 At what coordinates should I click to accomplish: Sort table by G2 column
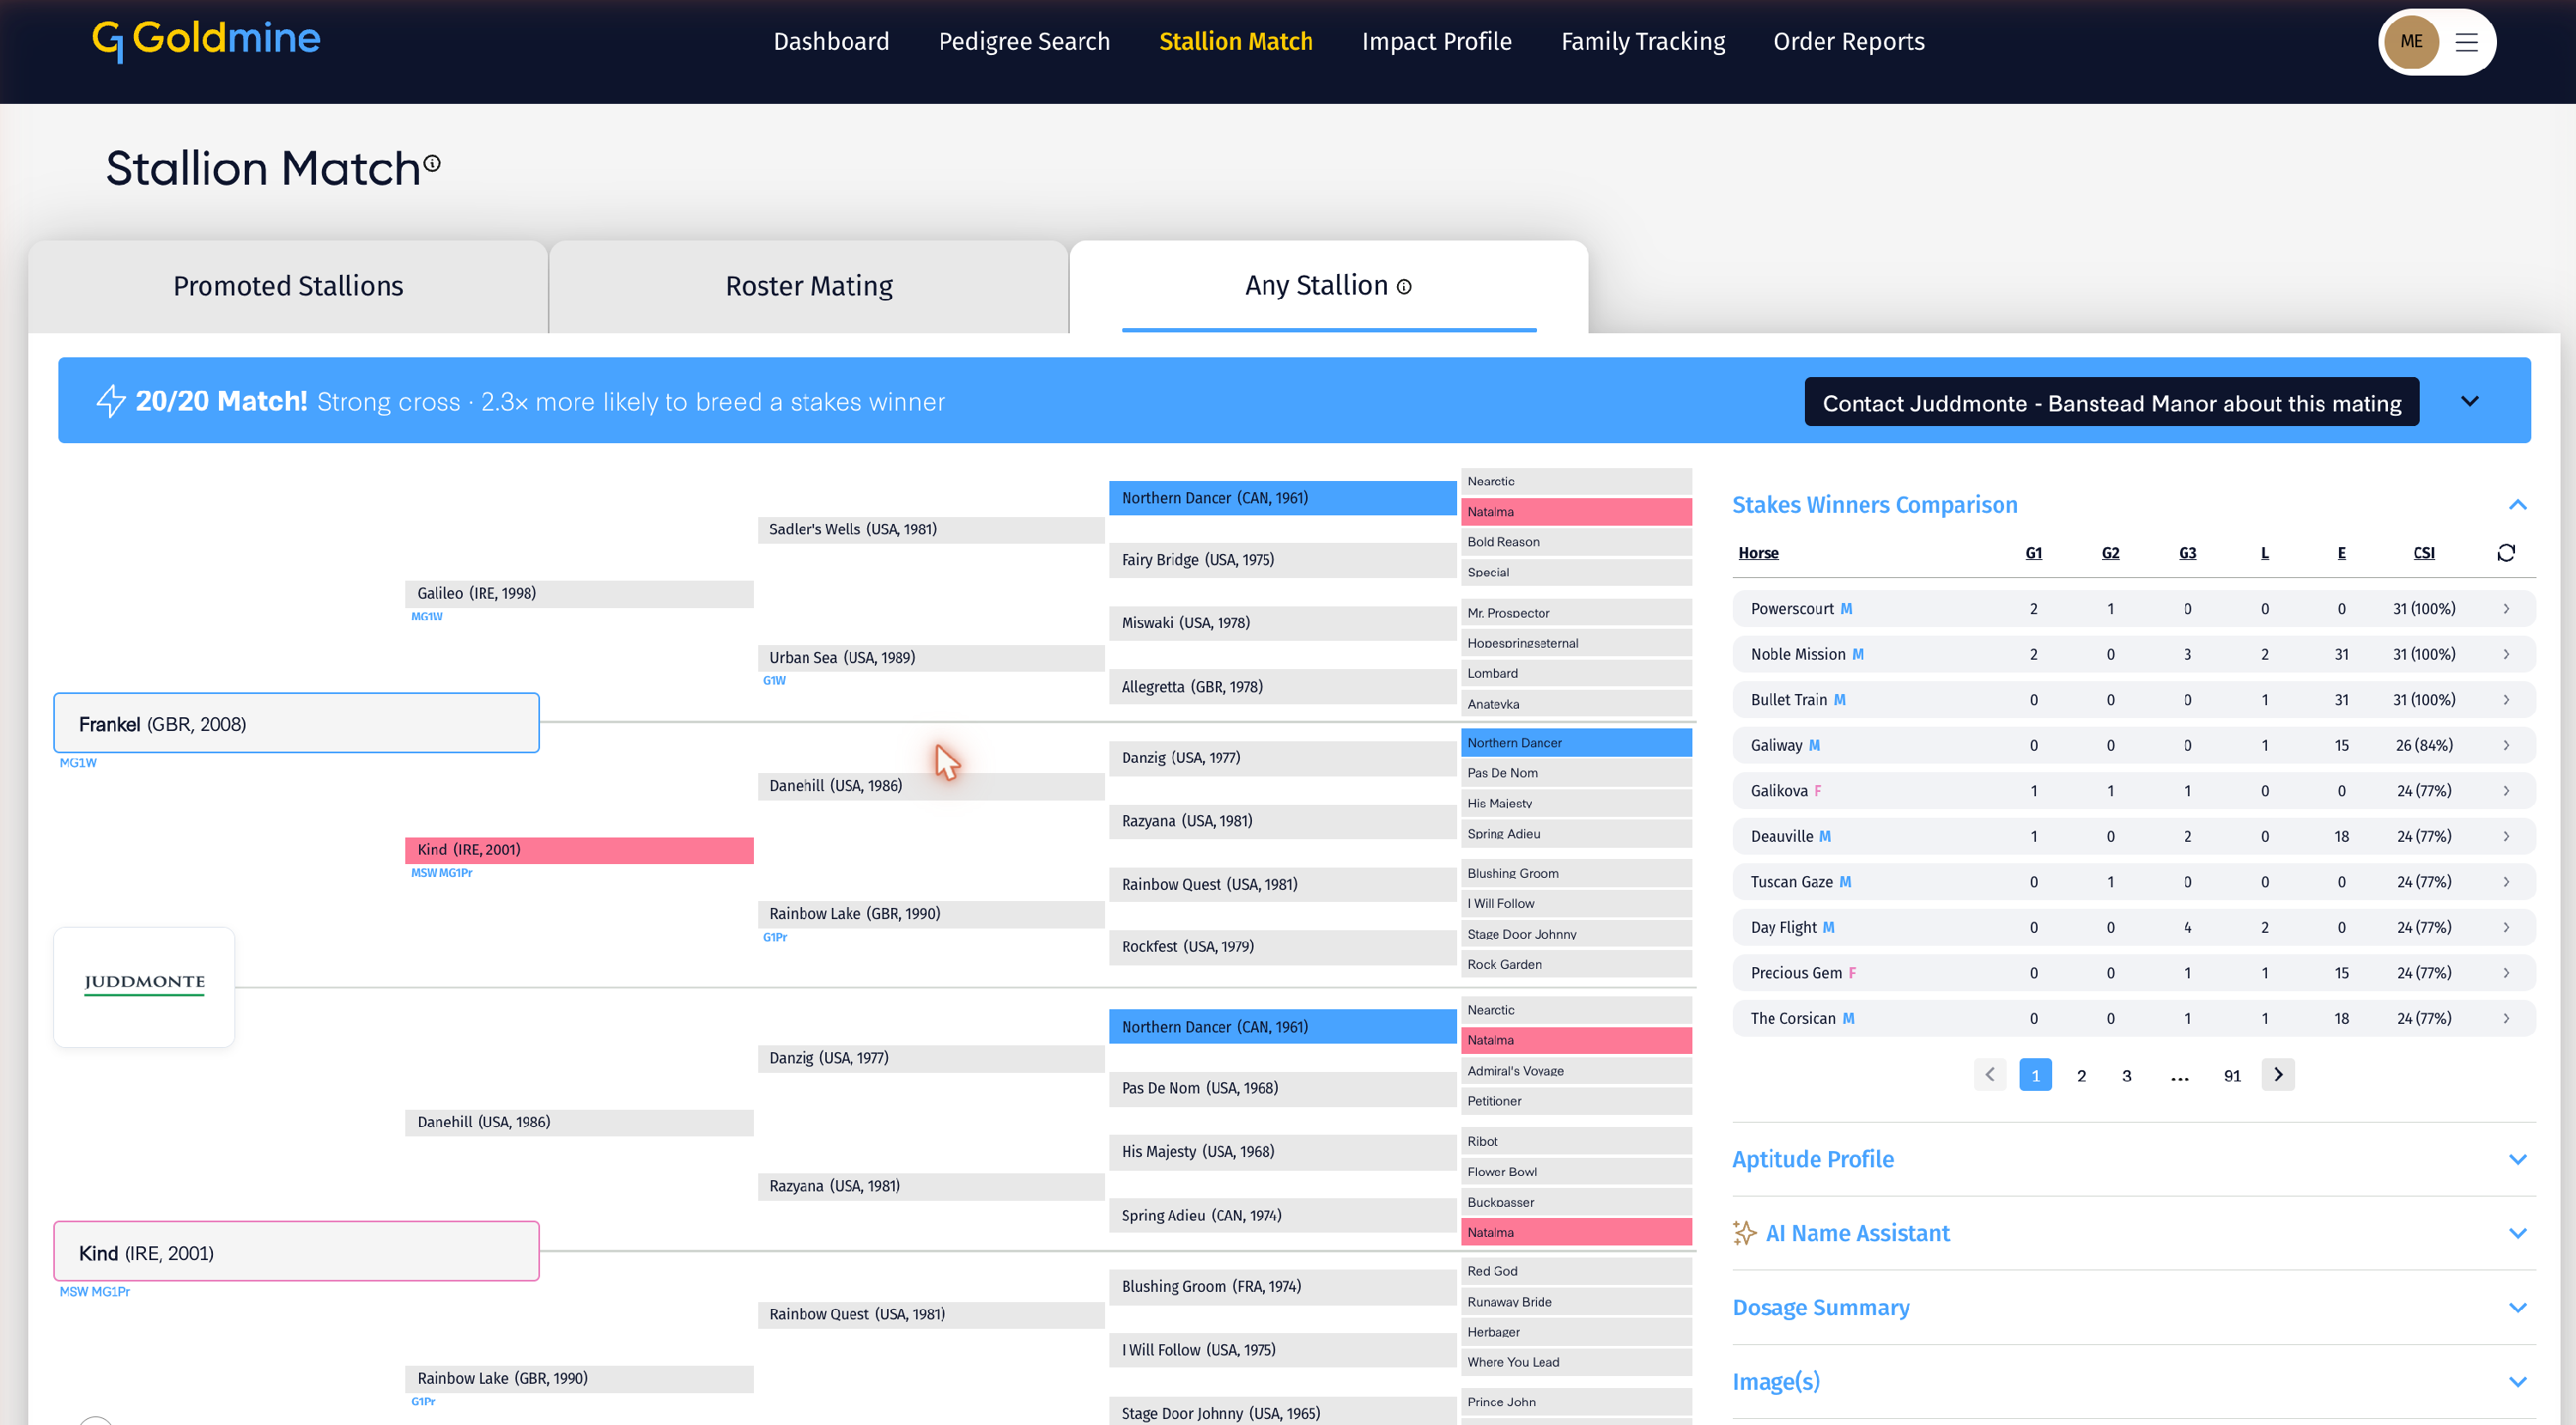[x=2110, y=553]
